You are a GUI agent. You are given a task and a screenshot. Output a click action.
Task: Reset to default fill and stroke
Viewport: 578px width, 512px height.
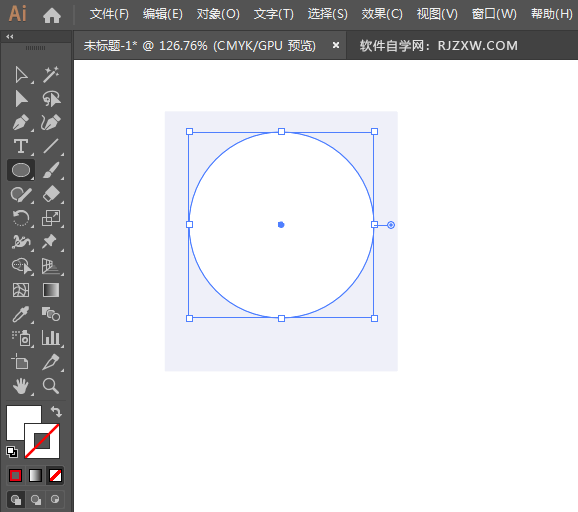coord(12,452)
